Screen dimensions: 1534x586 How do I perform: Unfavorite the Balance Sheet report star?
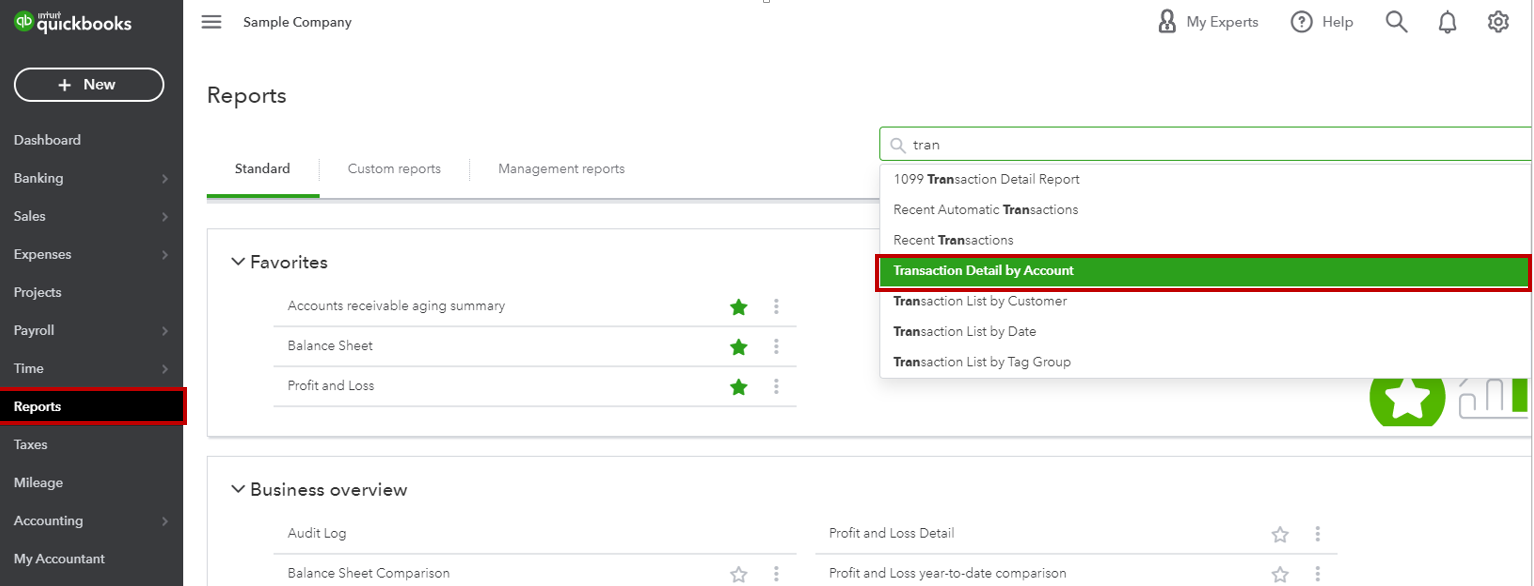click(x=739, y=347)
